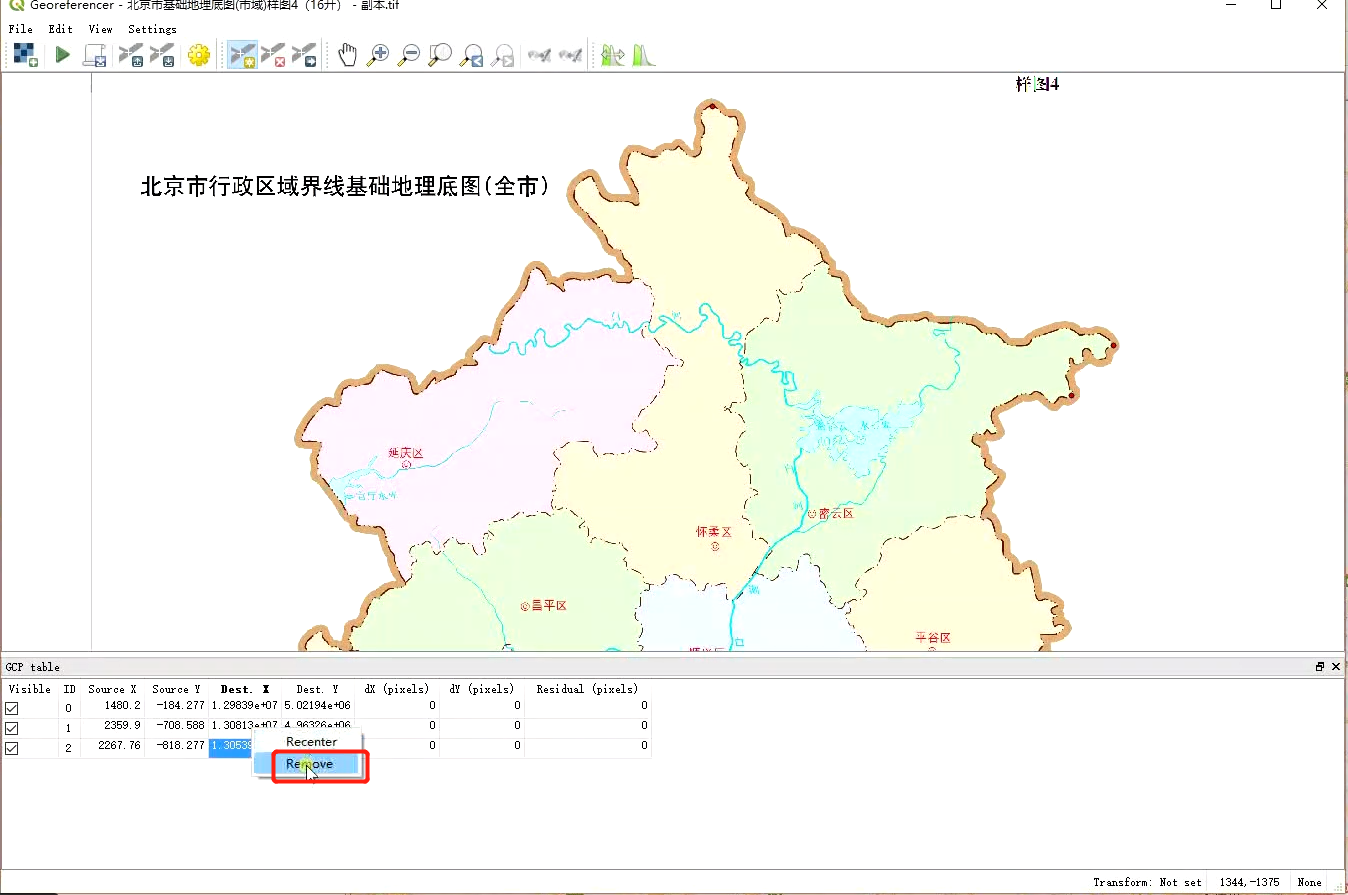Select the Source X cell 2359.9
1348x895 pixels.
113,726
